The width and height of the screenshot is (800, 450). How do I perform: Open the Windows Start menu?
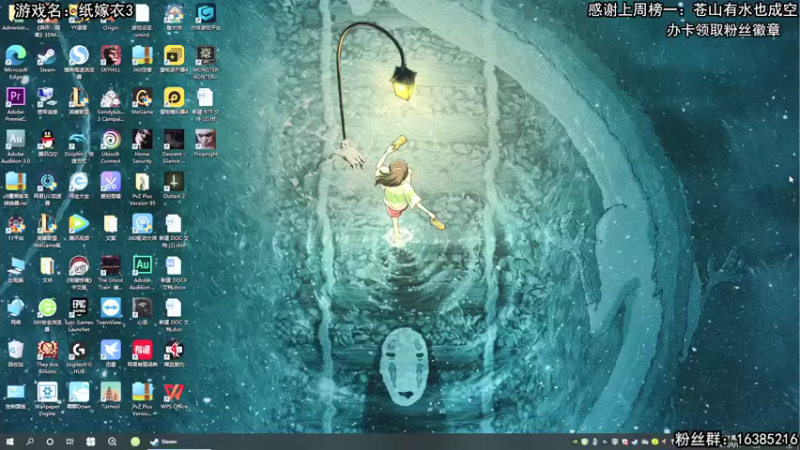tap(10, 442)
